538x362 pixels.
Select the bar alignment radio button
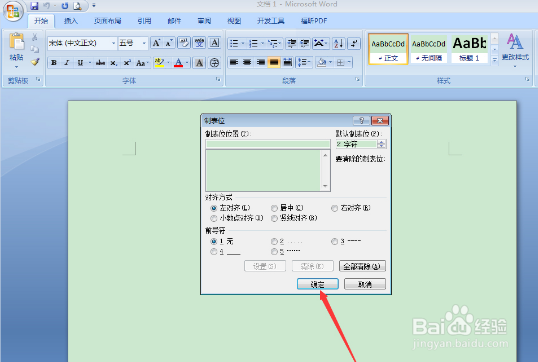(x=274, y=218)
